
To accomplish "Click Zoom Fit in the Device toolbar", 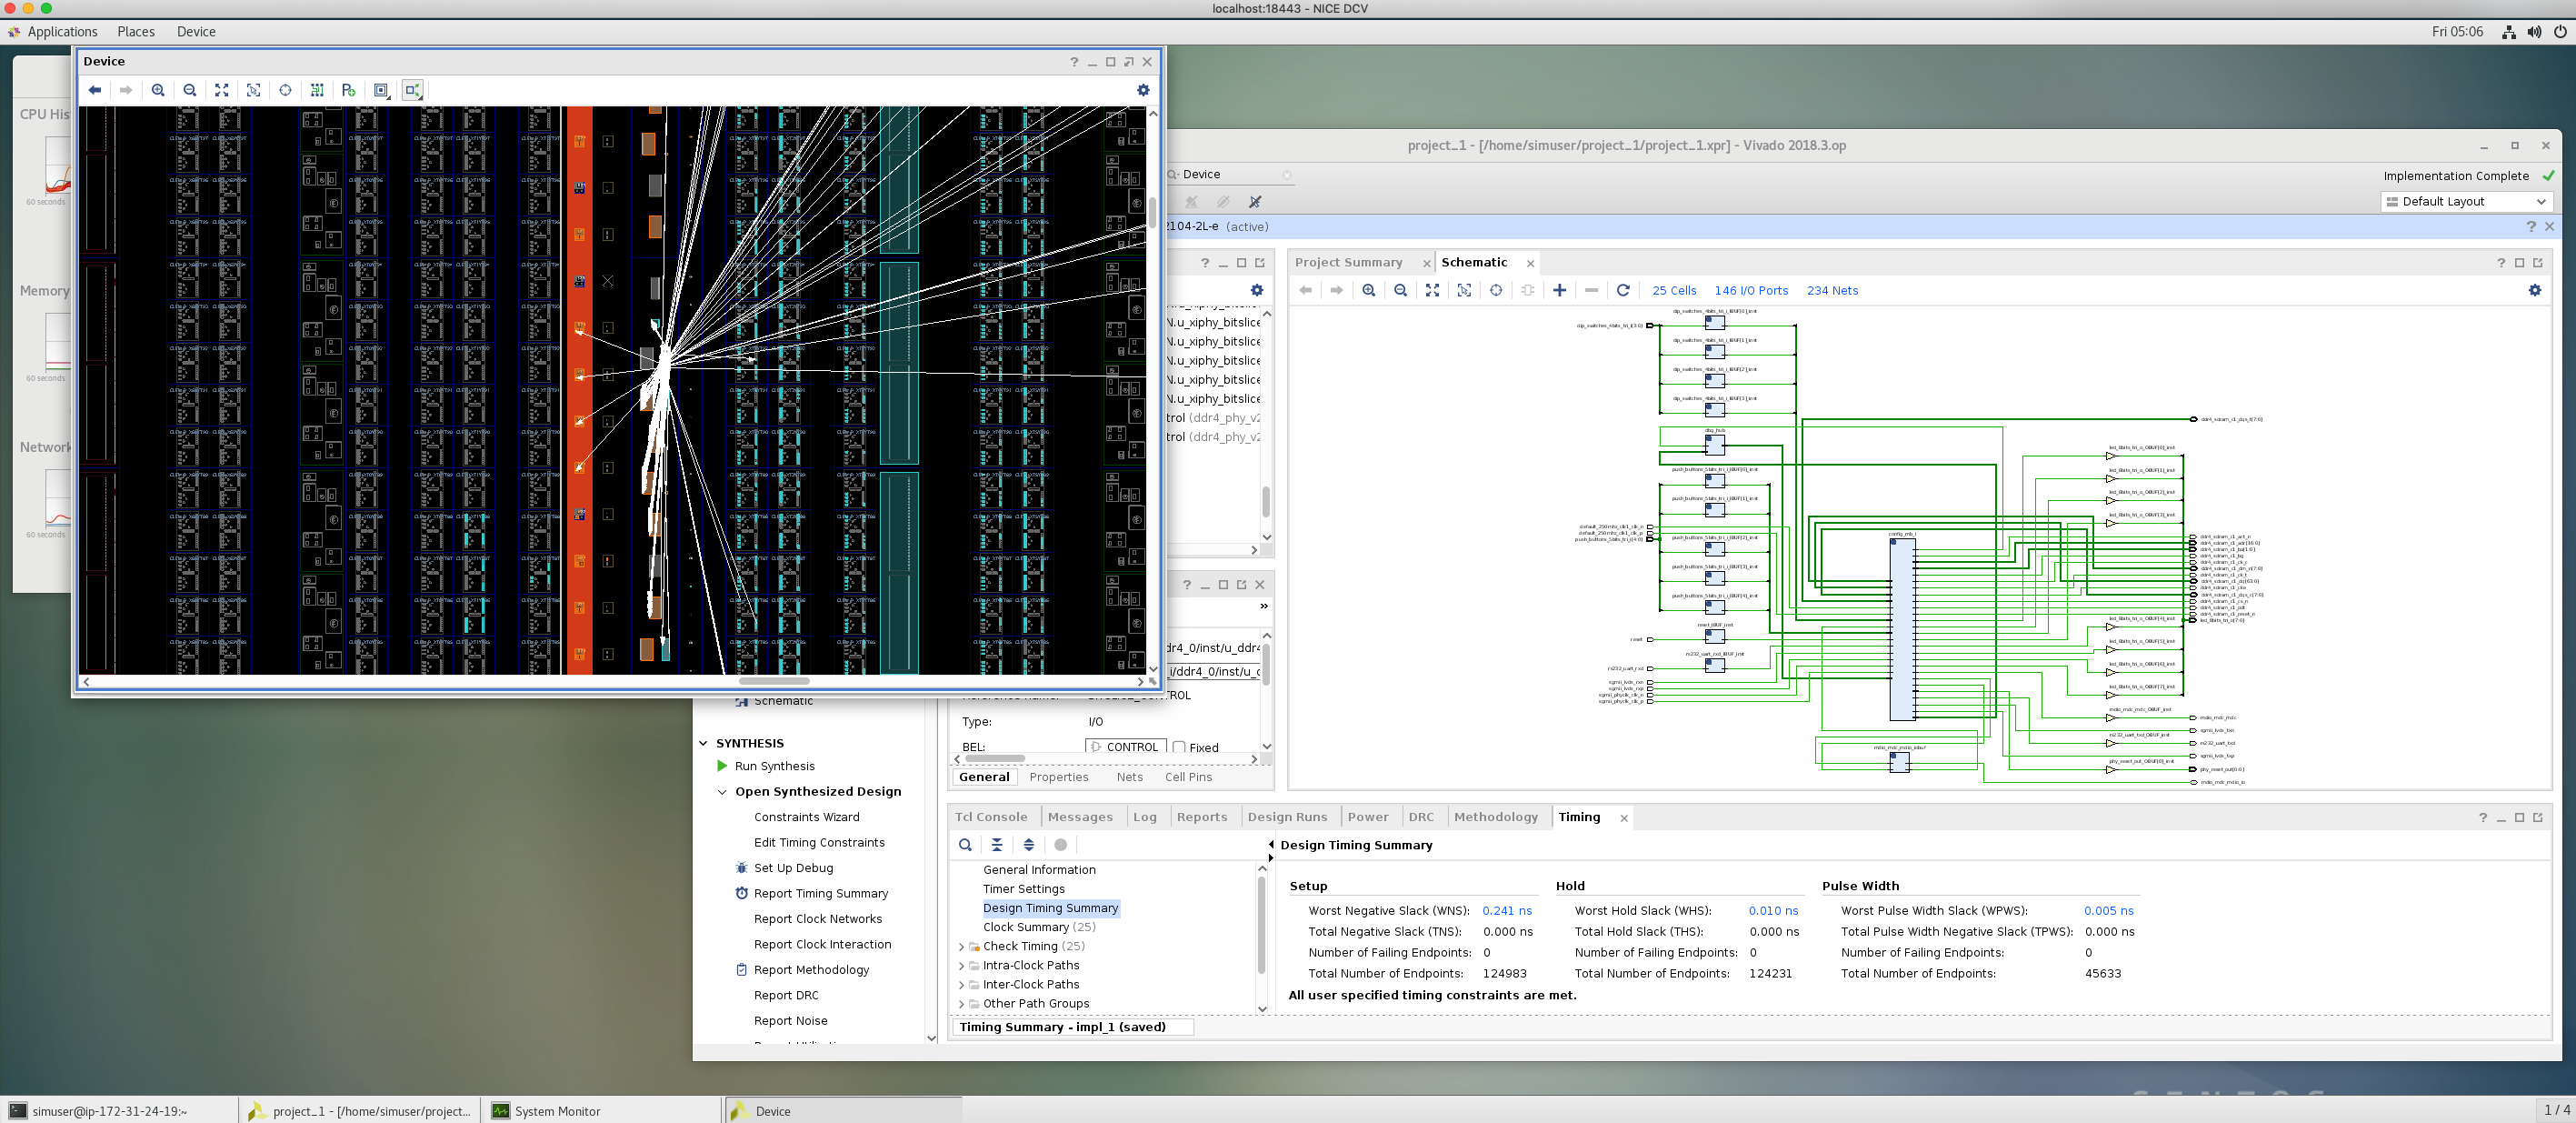I will click(221, 90).
